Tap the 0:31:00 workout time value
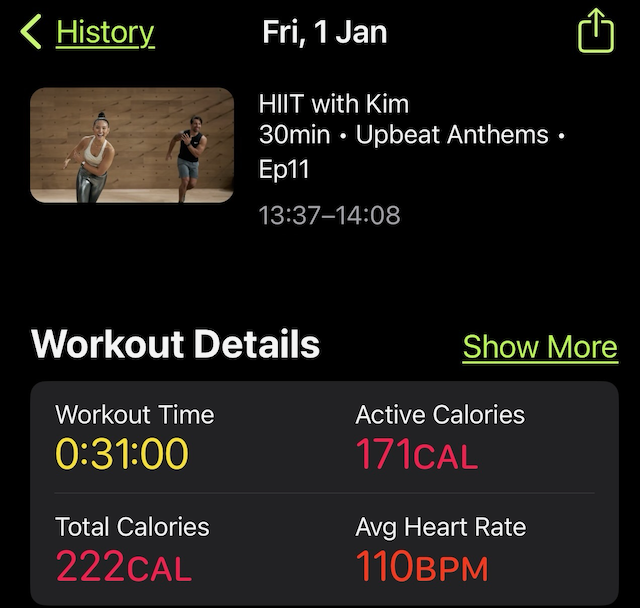This screenshot has width=640, height=608. click(122, 453)
